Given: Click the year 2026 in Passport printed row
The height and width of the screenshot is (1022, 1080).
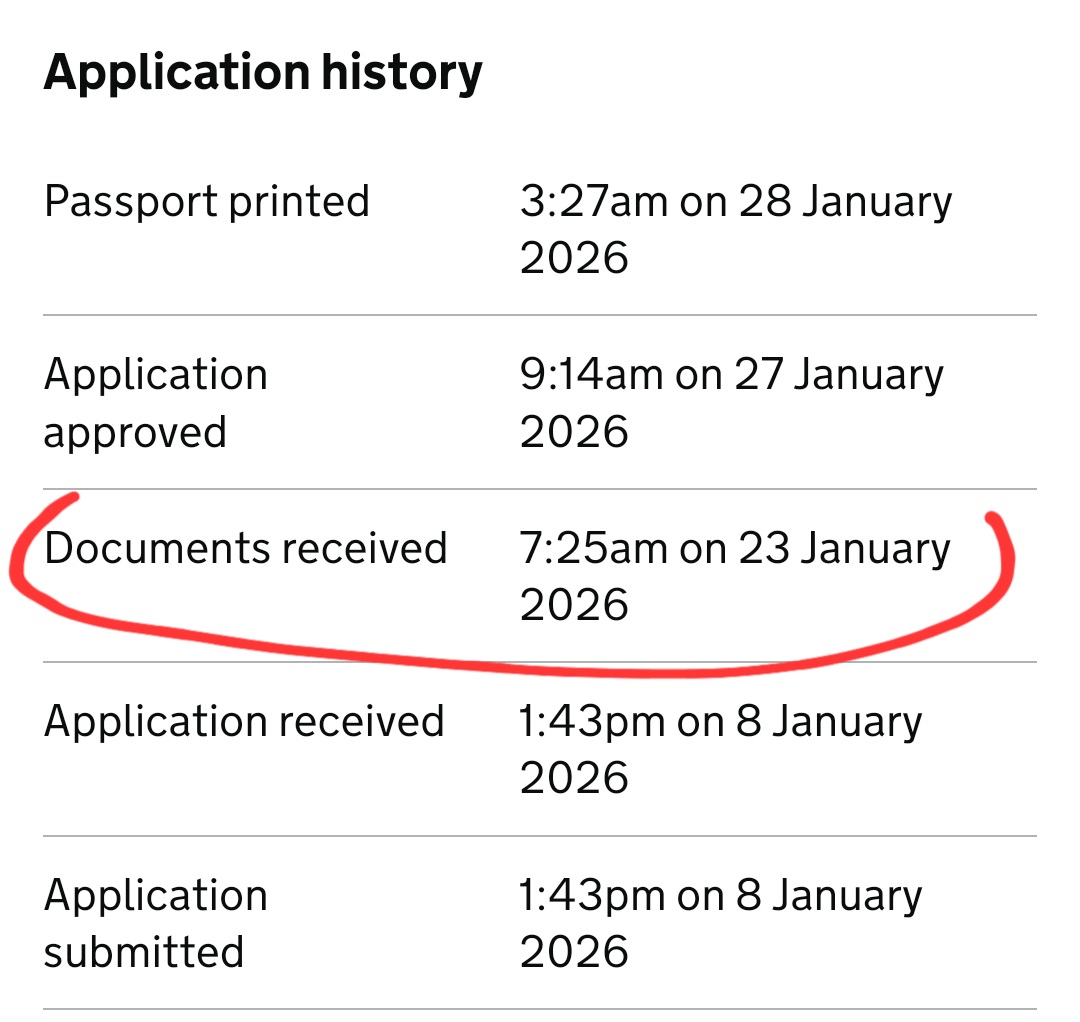Looking at the screenshot, I should point(574,258).
